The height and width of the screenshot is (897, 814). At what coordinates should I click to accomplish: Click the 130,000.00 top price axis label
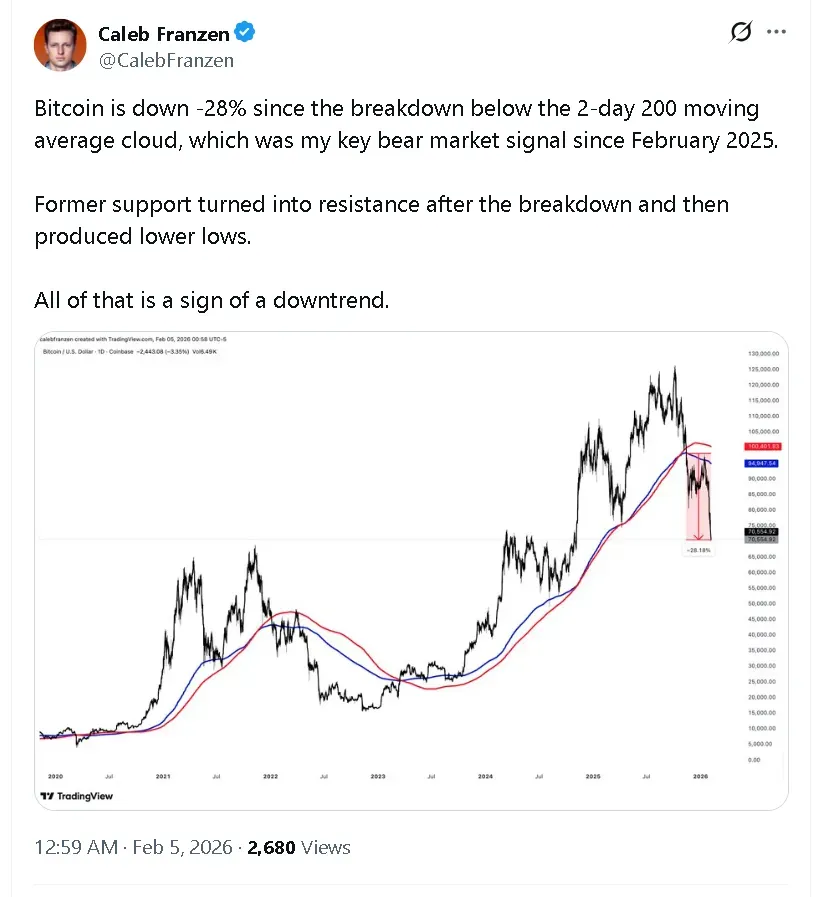click(x=762, y=355)
